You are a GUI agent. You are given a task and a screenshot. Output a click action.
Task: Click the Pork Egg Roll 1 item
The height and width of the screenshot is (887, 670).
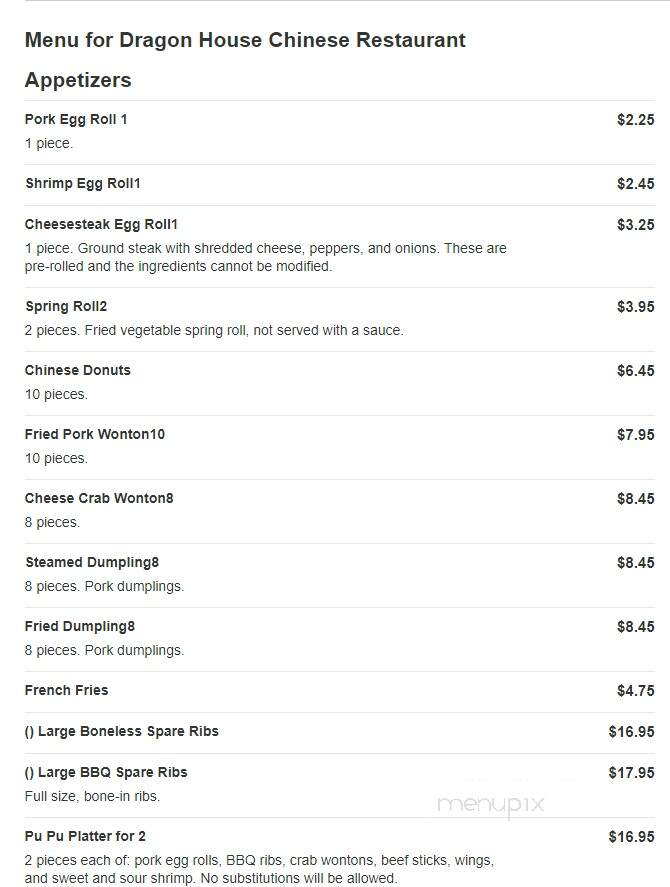coord(76,119)
